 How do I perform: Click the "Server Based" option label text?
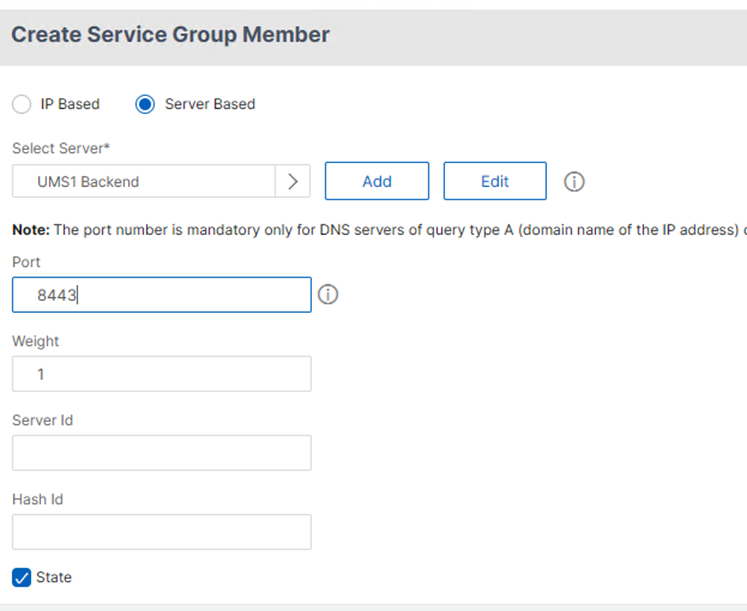209,104
